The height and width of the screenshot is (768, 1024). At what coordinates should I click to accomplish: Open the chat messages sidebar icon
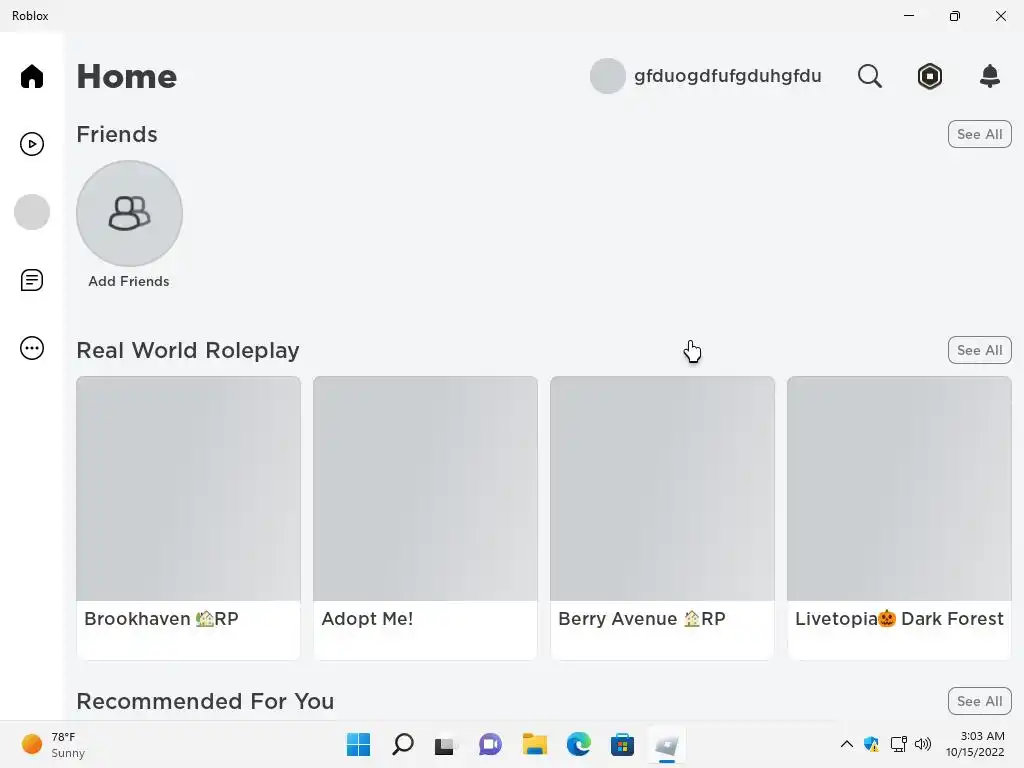point(31,280)
